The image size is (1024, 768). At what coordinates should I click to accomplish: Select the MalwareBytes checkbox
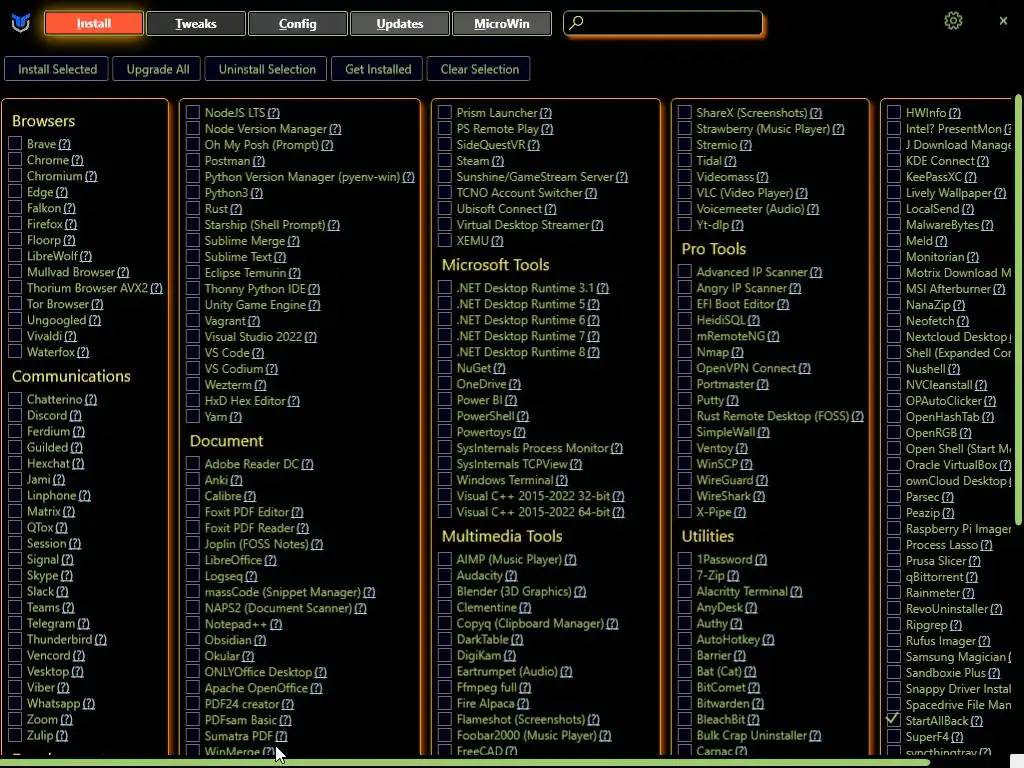[893, 225]
